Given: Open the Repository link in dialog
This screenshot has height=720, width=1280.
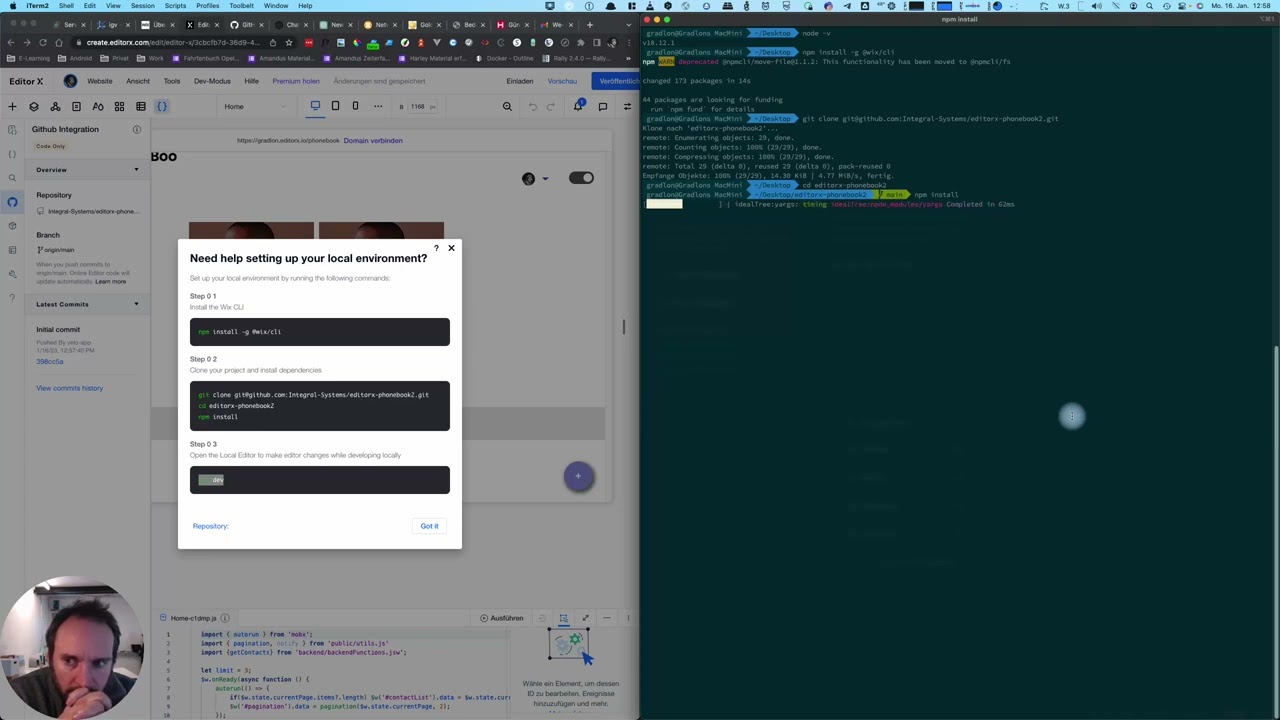Looking at the screenshot, I should click(210, 526).
